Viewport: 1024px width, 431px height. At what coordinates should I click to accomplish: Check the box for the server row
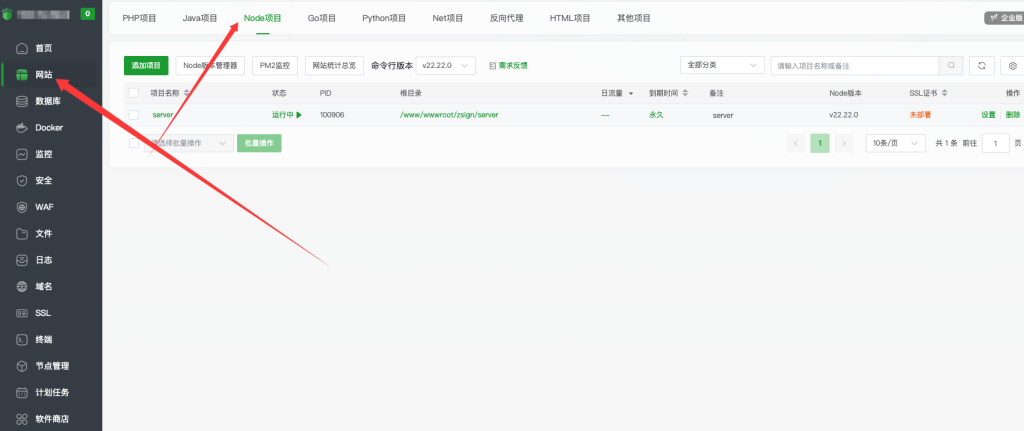click(x=134, y=115)
